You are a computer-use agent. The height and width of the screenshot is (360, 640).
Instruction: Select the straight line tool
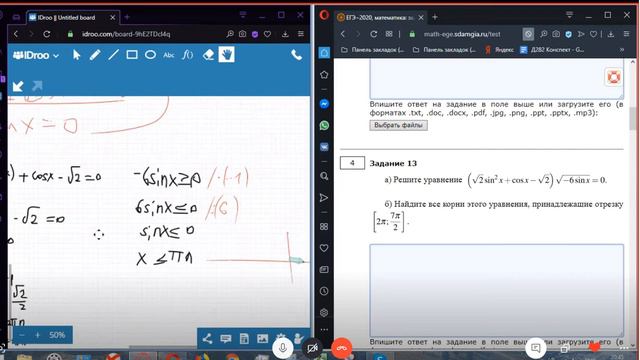click(x=113, y=55)
